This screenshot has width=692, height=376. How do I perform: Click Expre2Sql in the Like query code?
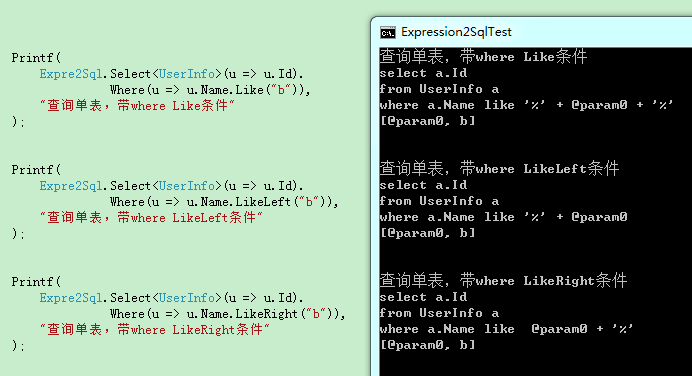point(71,74)
